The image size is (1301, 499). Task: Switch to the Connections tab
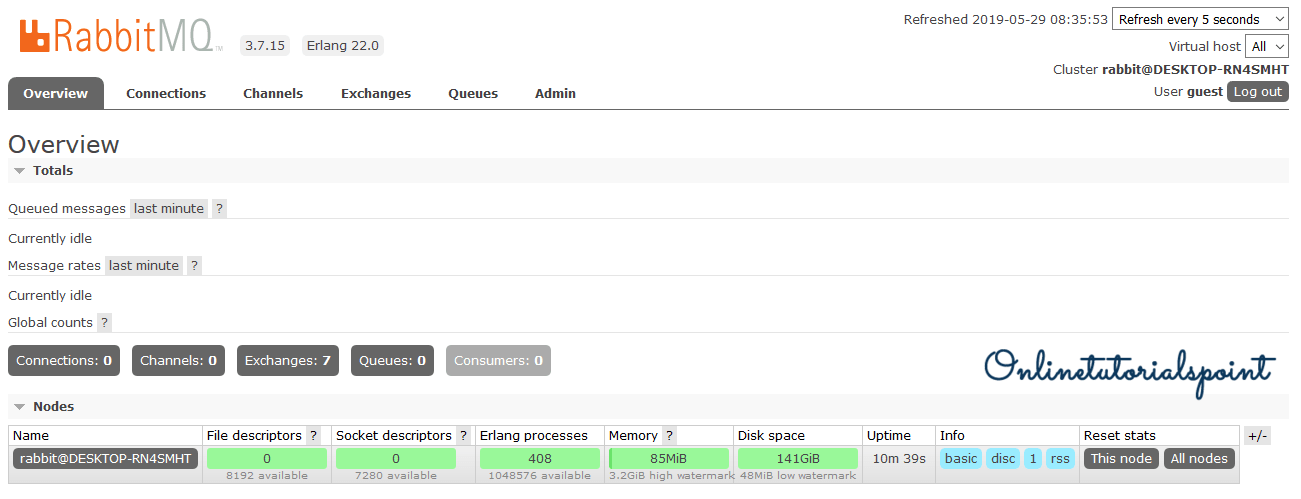(166, 93)
